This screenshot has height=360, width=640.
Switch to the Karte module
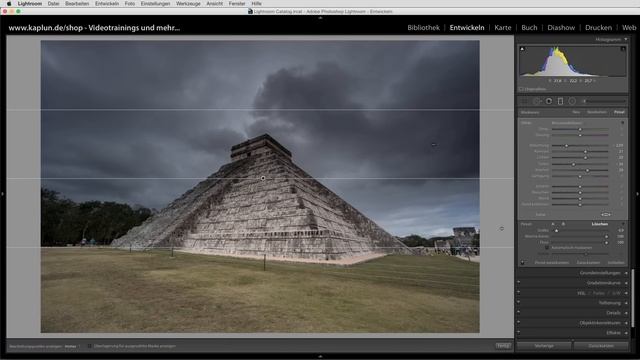tap(502, 28)
